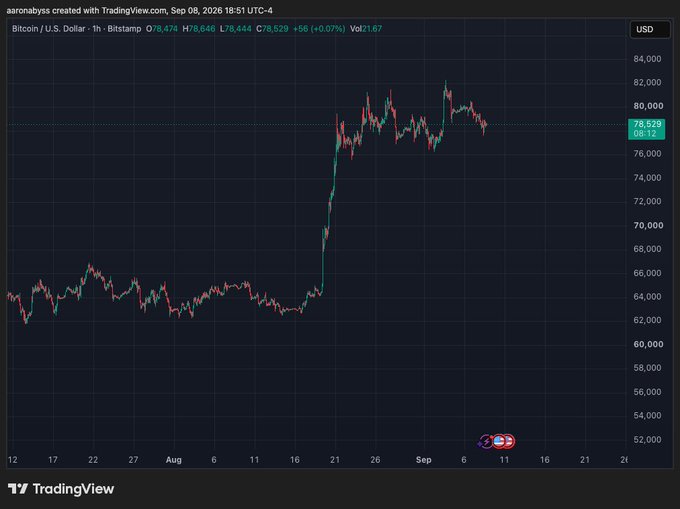Click the 1h interval label in legend

(96, 29)
